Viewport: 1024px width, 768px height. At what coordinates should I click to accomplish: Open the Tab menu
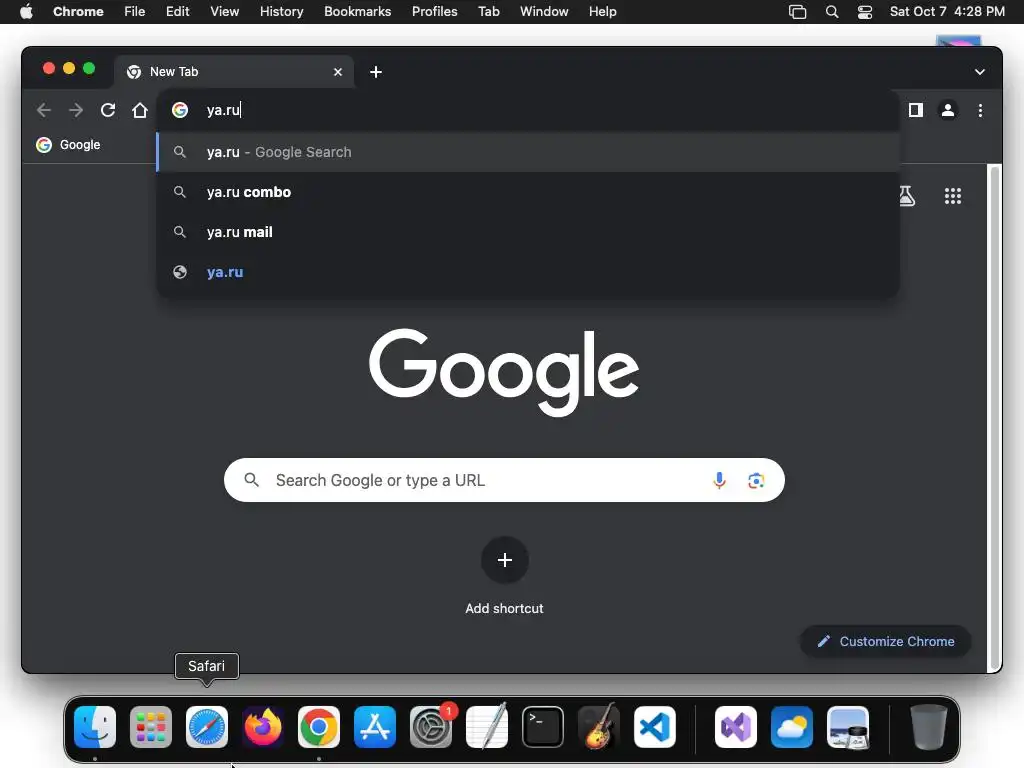pyautogui.click(x=488, y=12)
